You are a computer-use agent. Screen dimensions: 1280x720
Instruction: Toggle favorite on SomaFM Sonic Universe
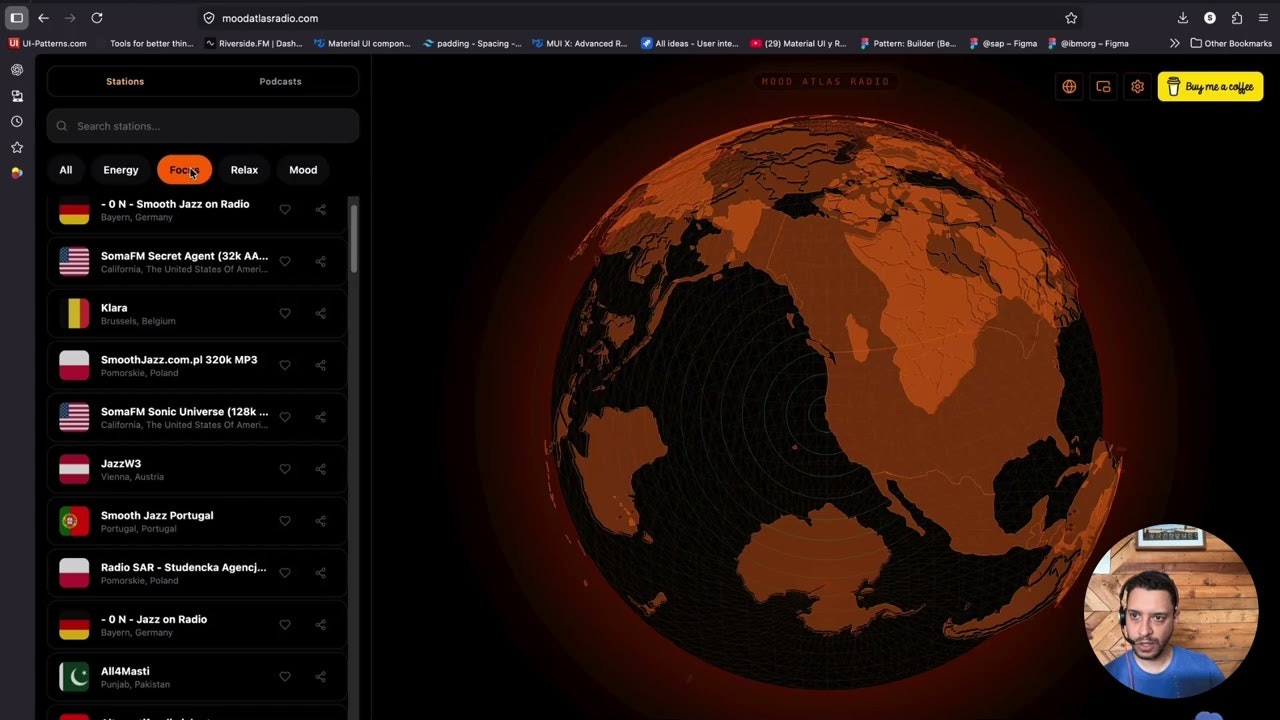[285, 418]
